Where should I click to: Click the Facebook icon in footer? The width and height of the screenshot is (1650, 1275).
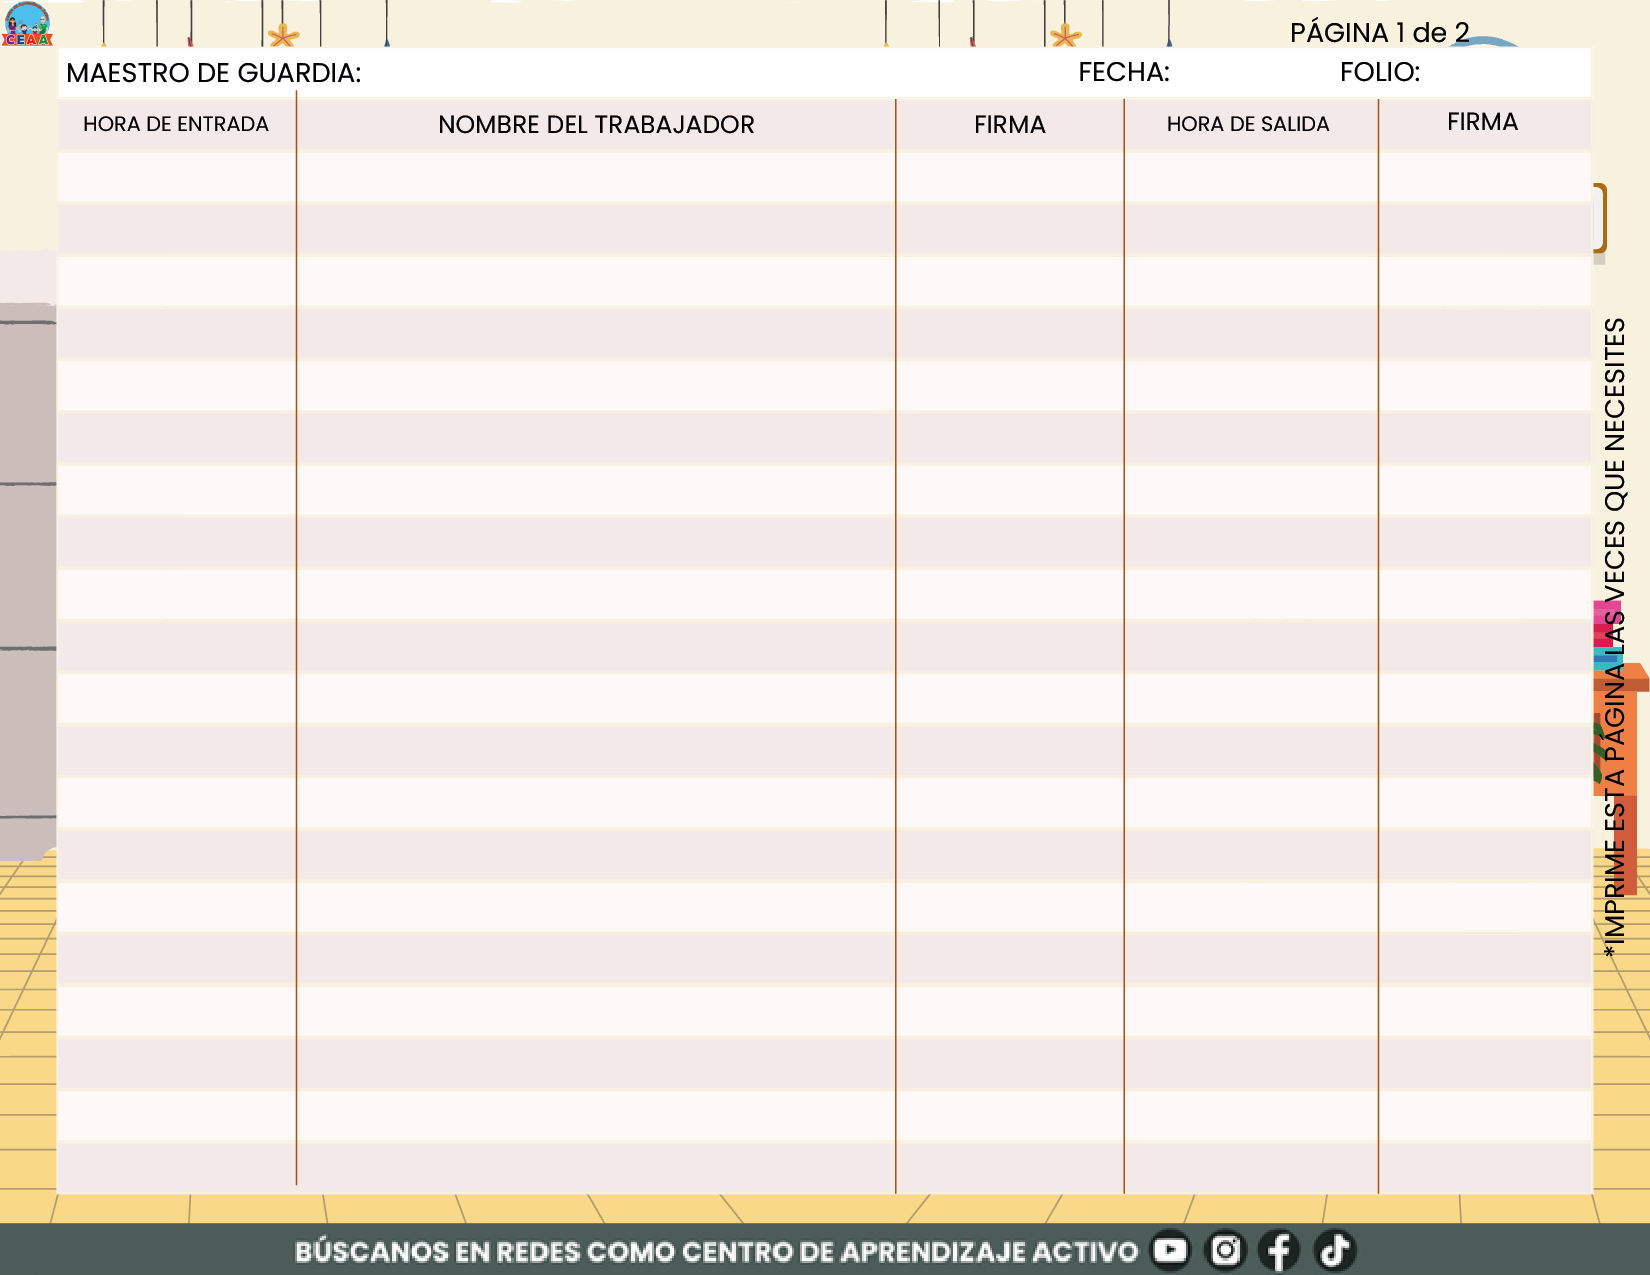click(1279, 1251)
